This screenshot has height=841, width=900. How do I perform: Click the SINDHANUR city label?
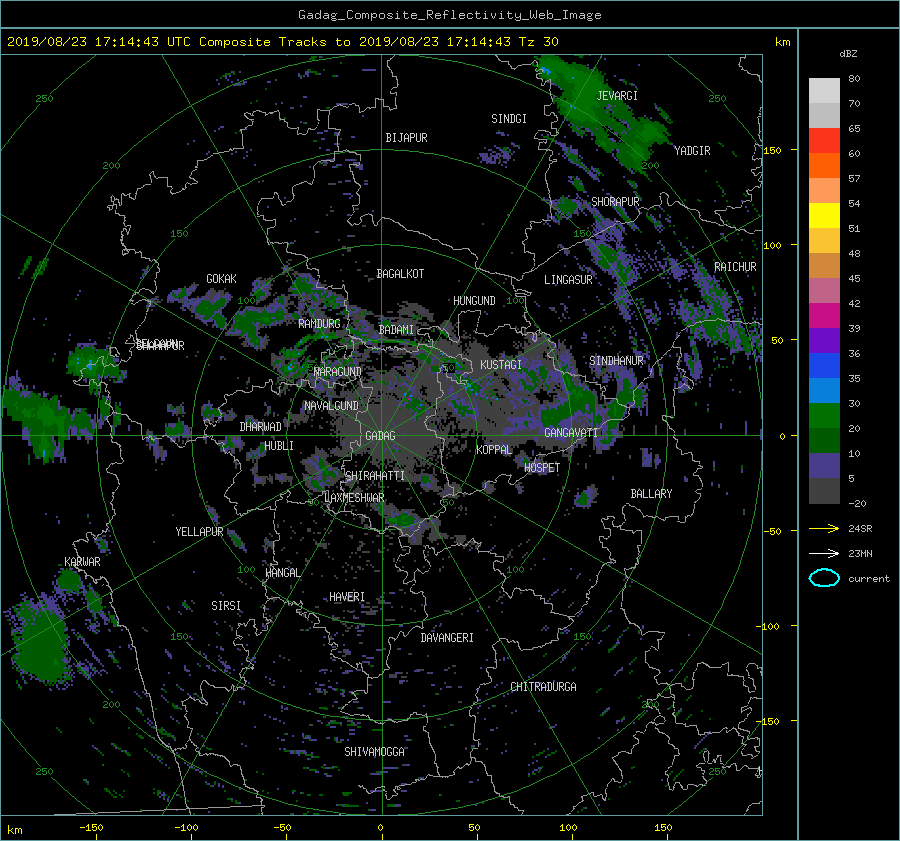point(616,361)
